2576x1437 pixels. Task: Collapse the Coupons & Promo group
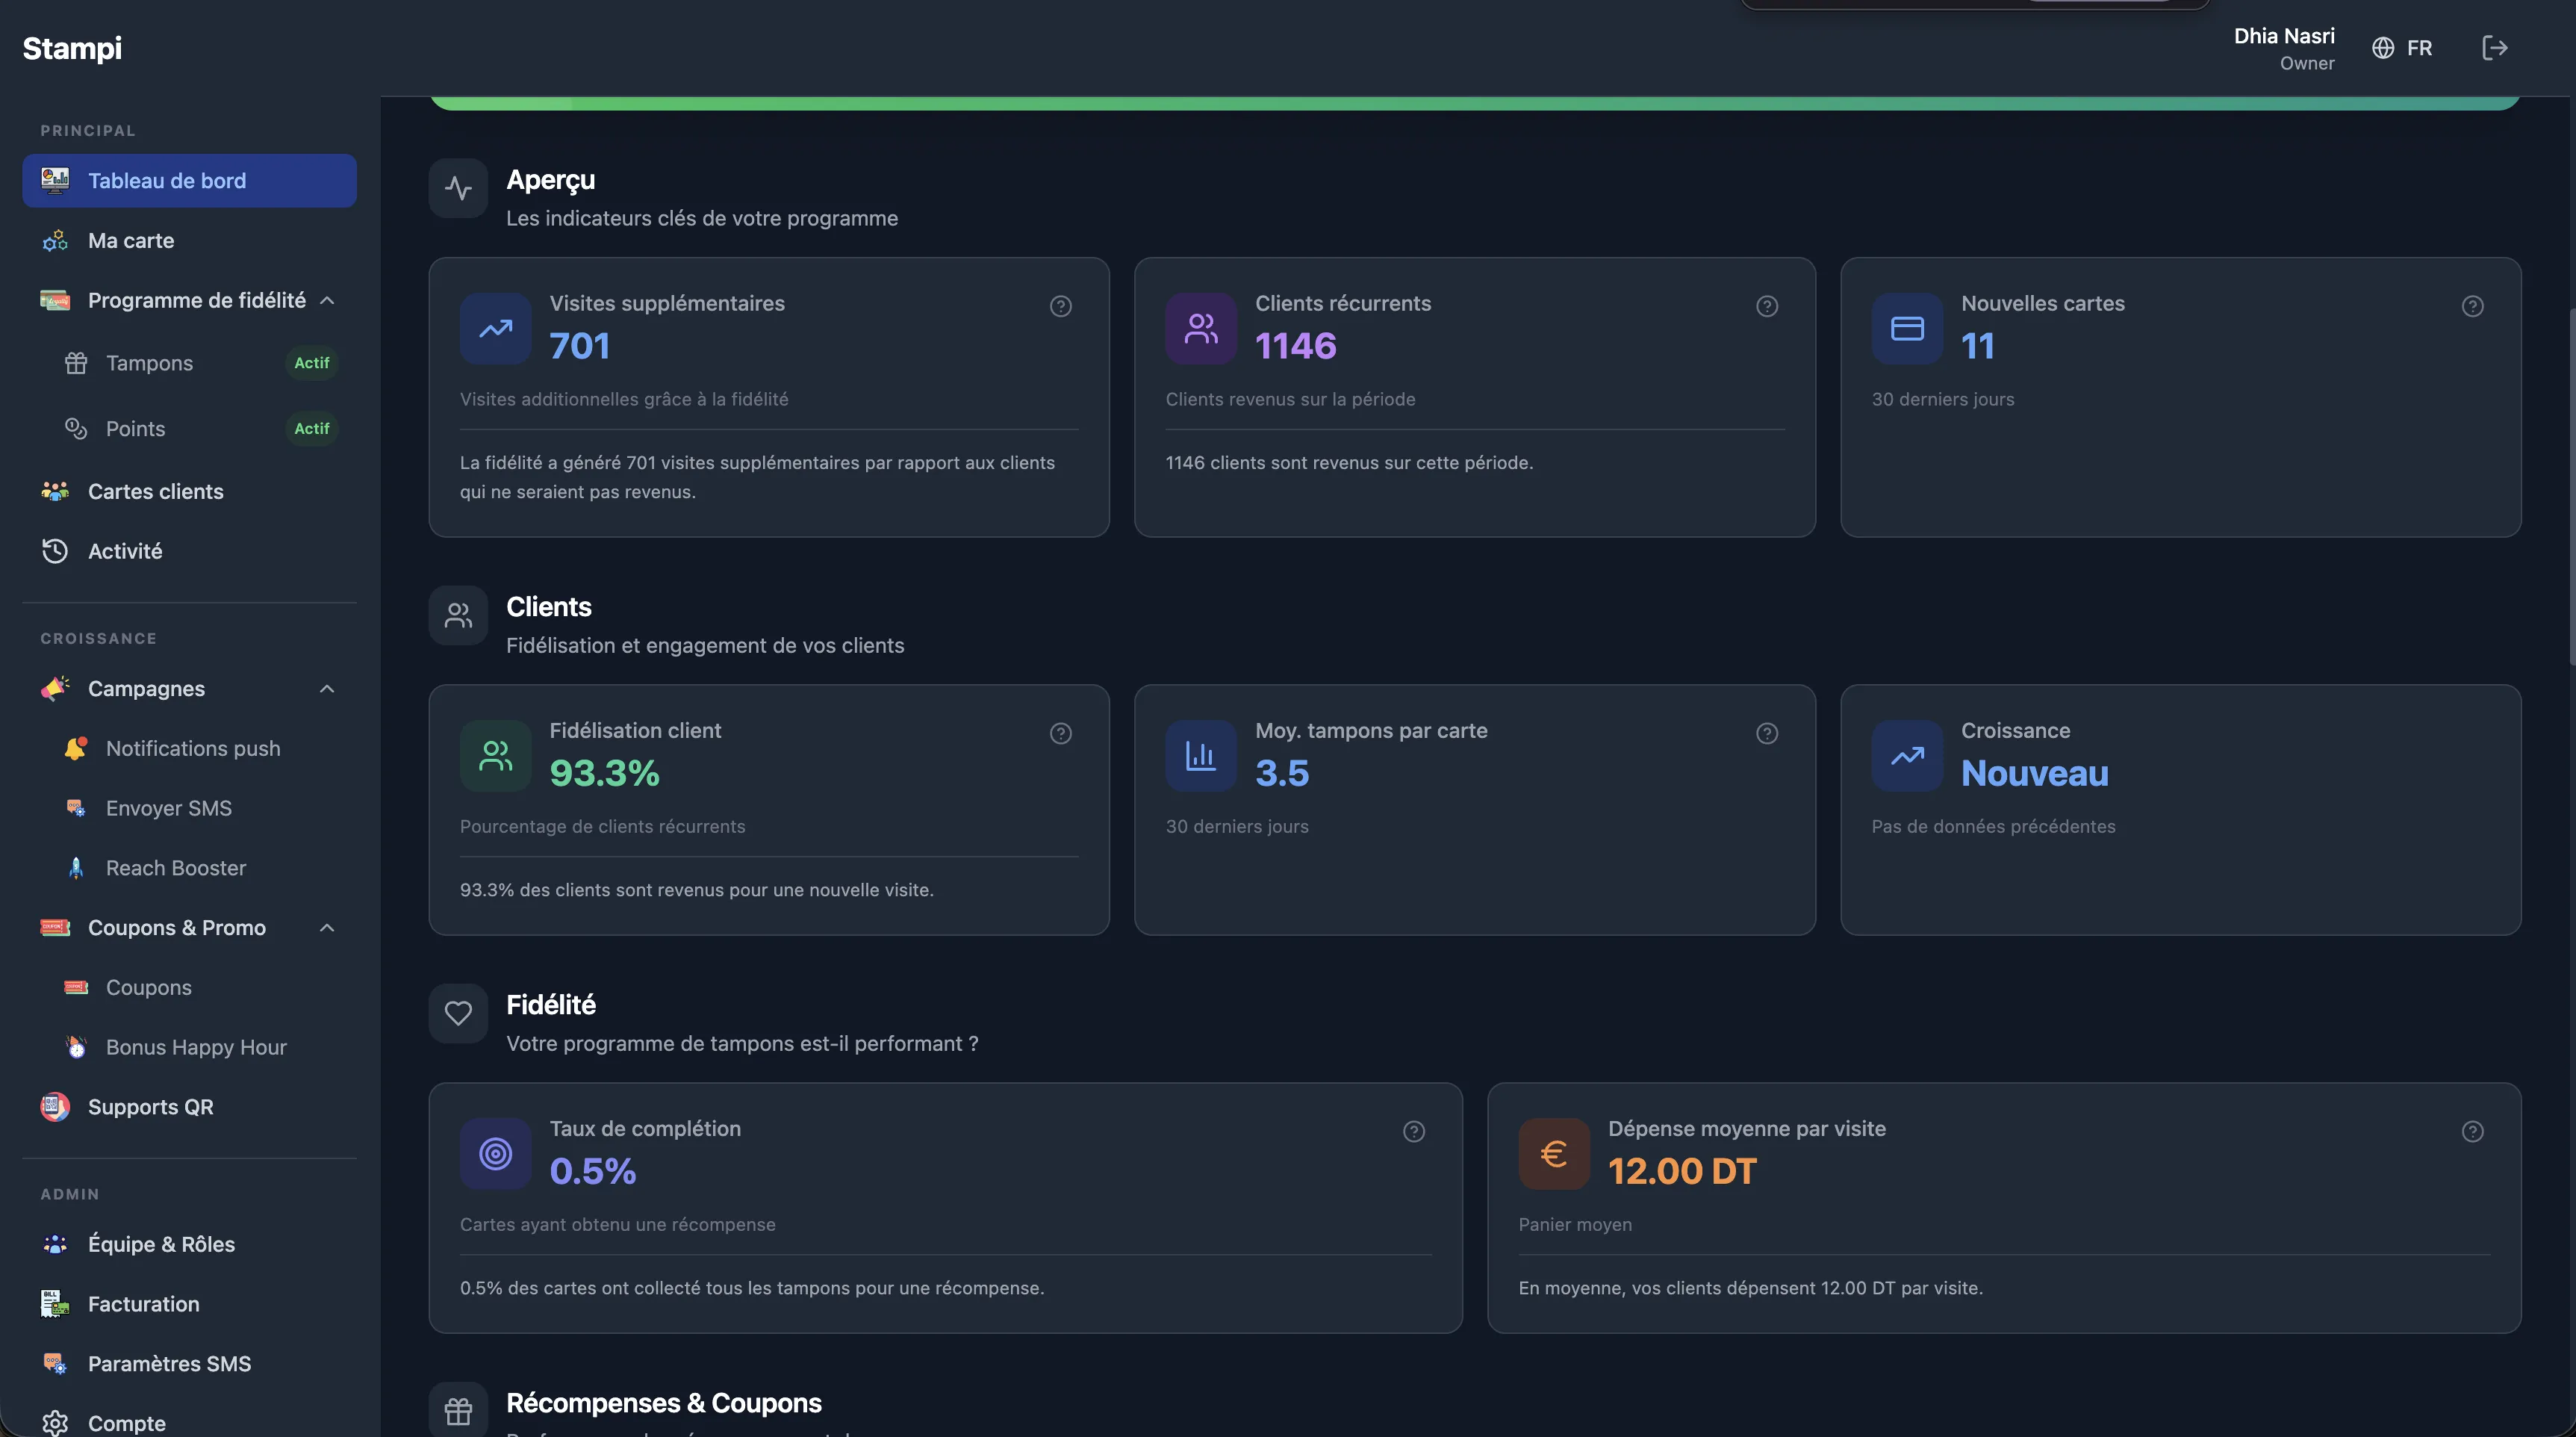[327, 927]
